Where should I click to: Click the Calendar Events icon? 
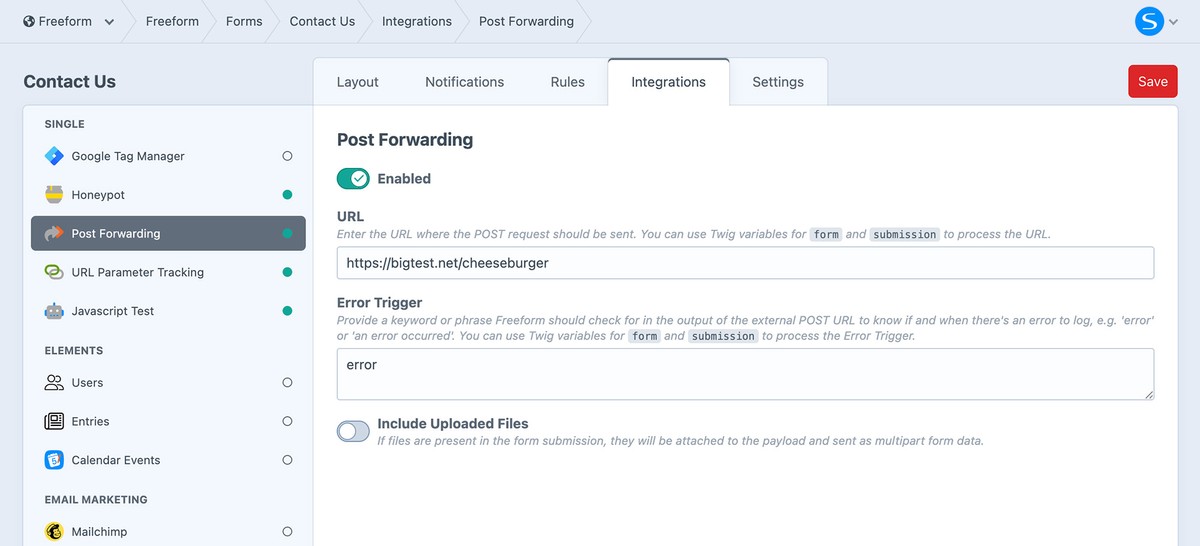(54, 460)
